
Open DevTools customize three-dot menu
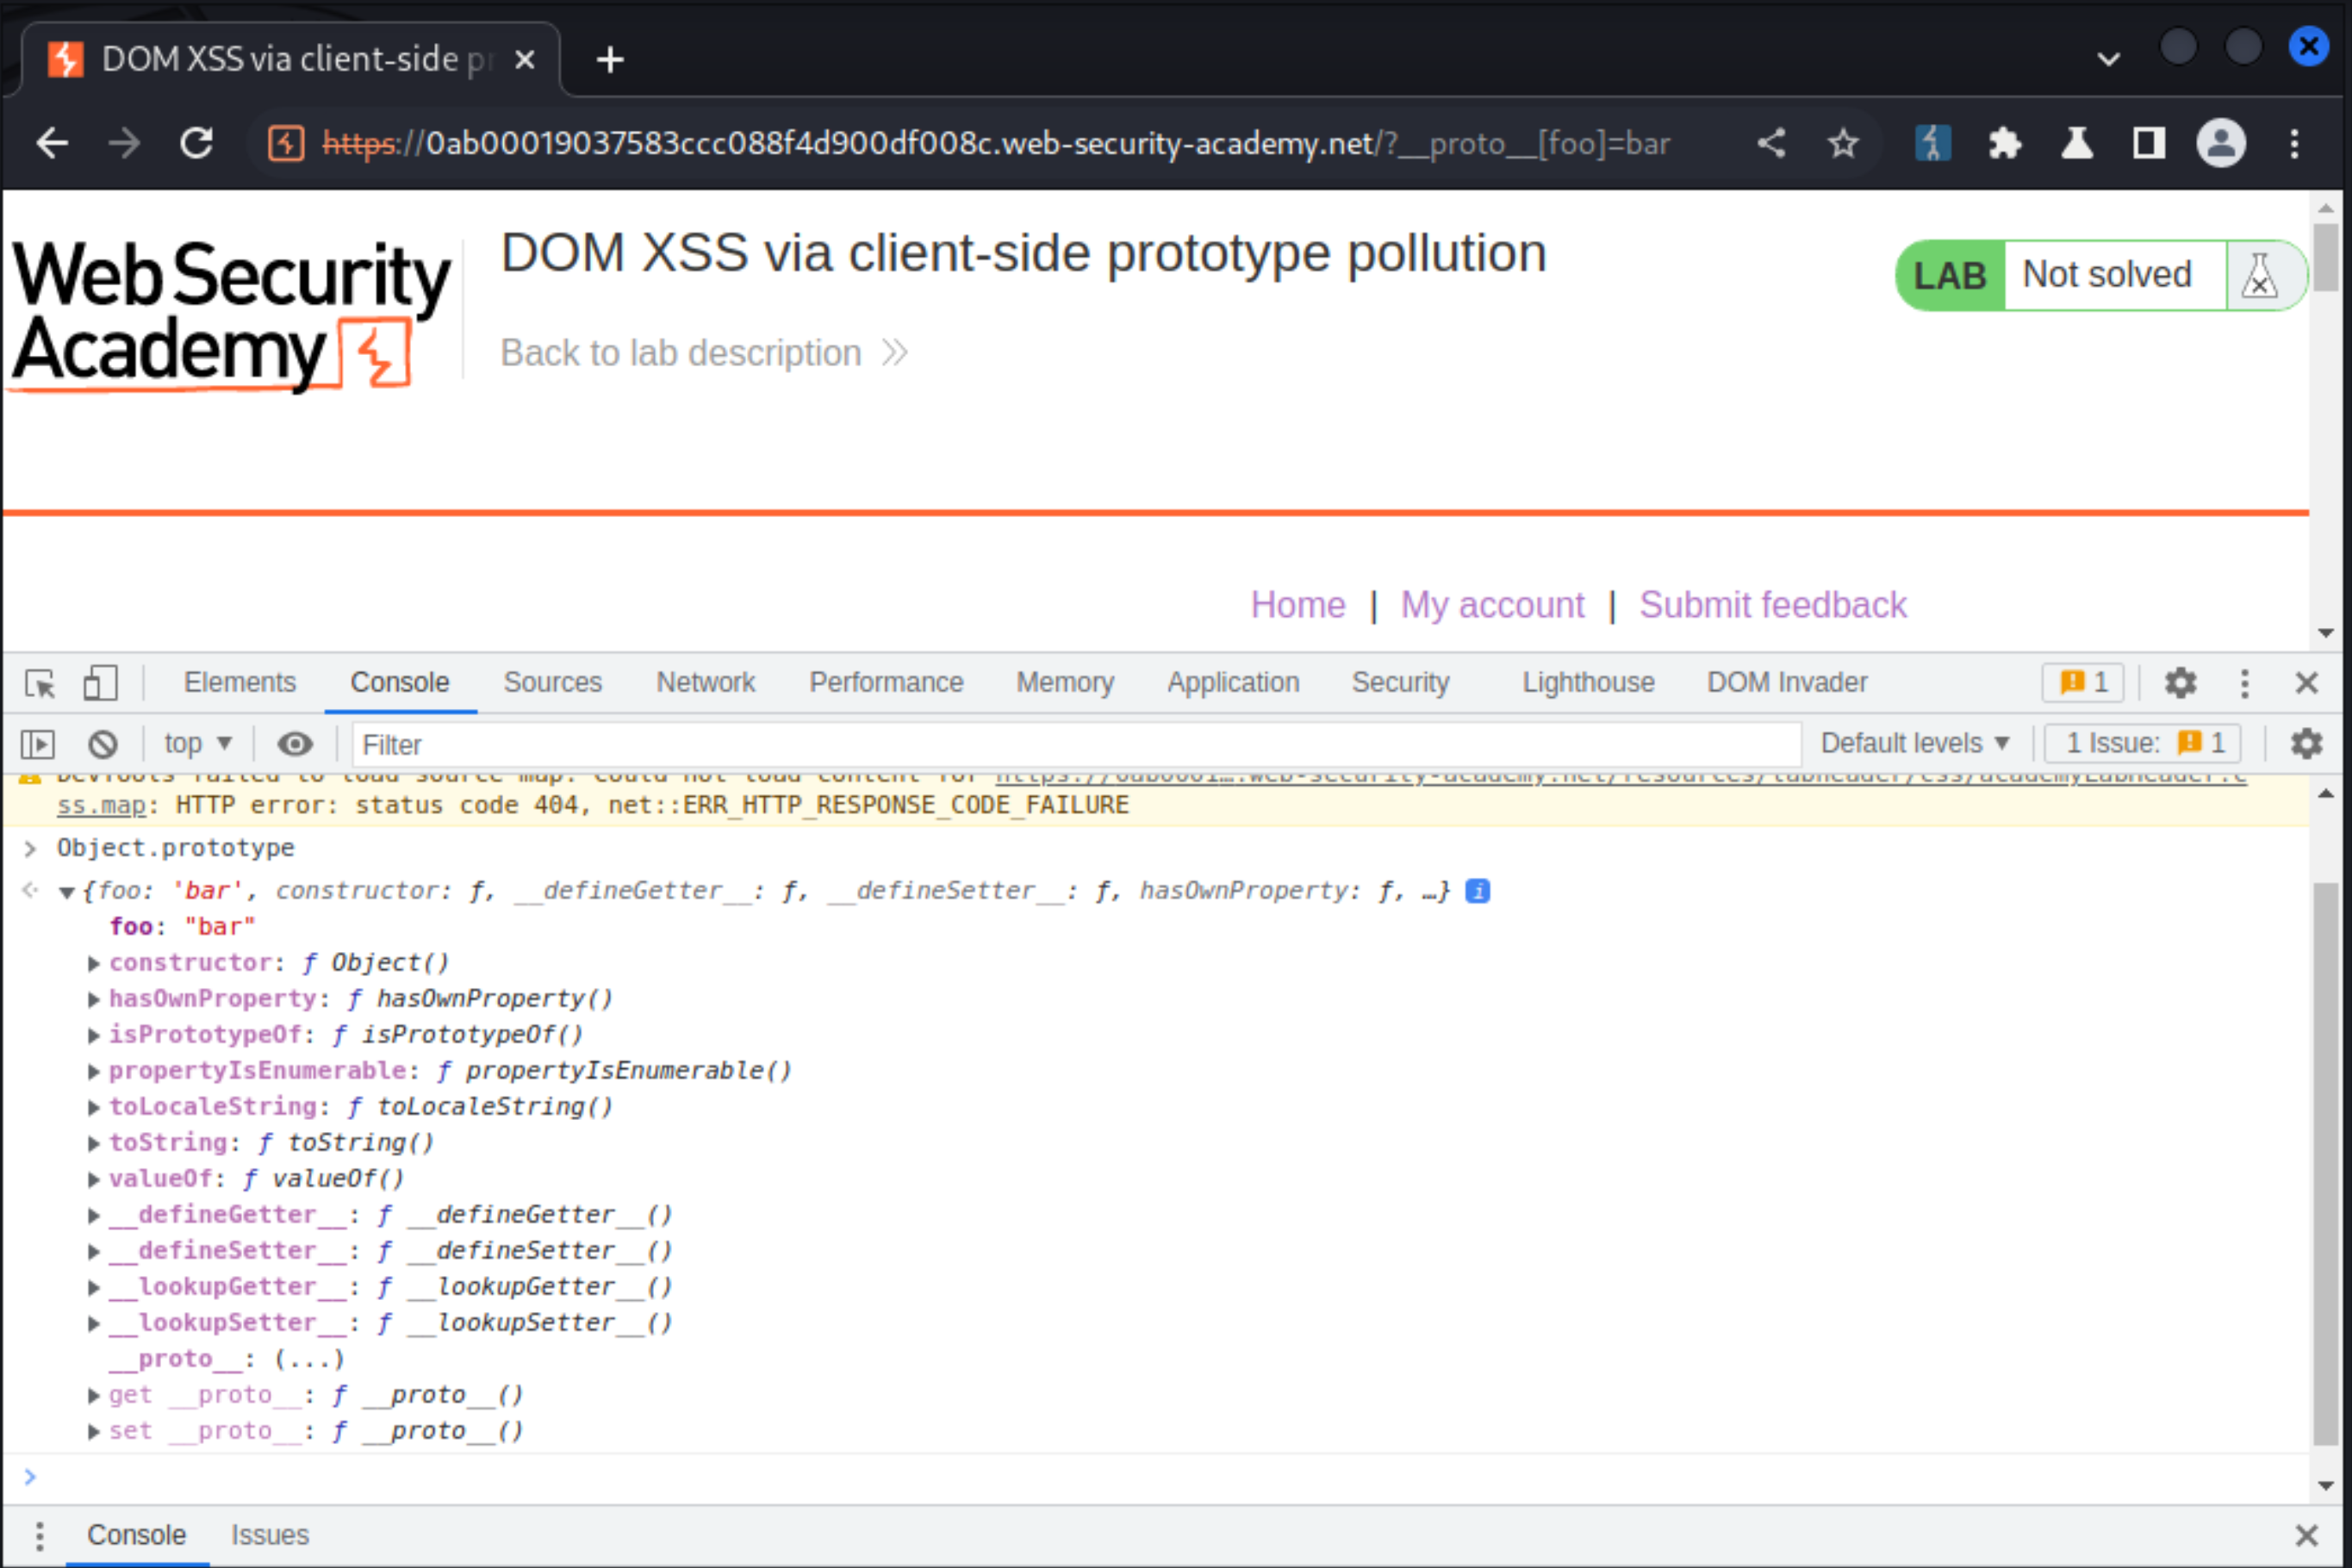(2244, 683)
